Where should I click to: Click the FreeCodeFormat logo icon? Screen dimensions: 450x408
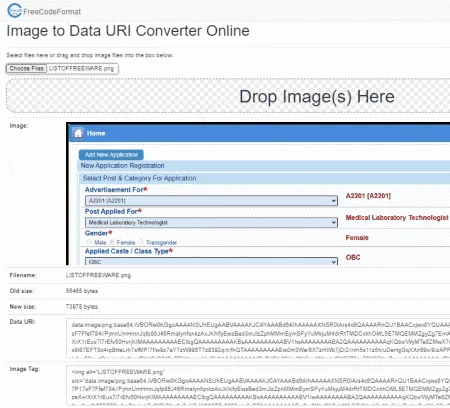[x=15, y=11]
